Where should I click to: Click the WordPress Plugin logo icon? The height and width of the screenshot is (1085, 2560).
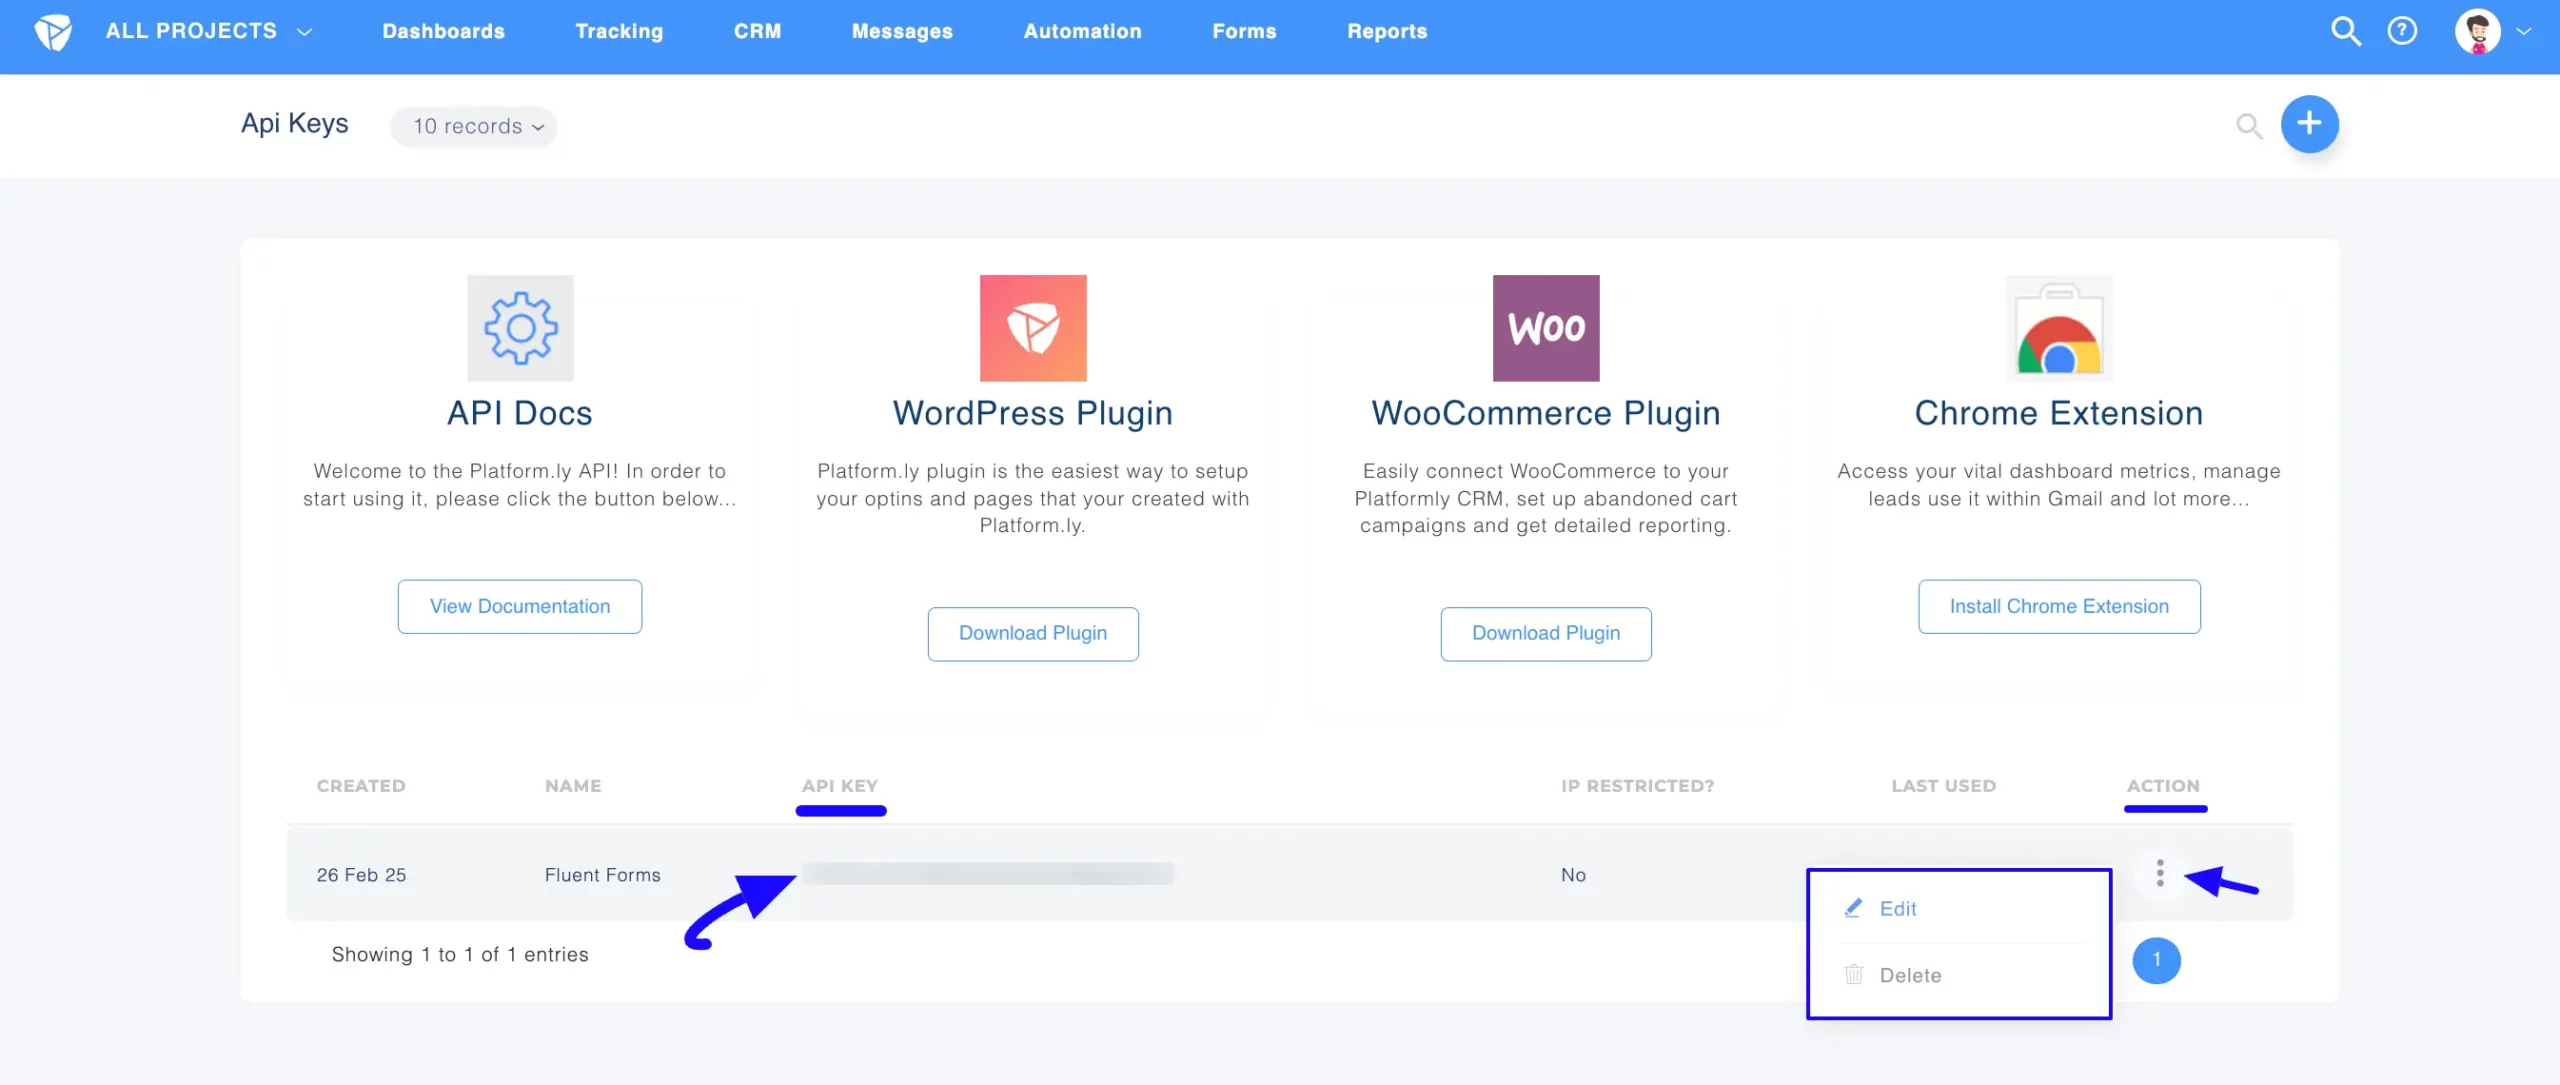coord(1033,328)
